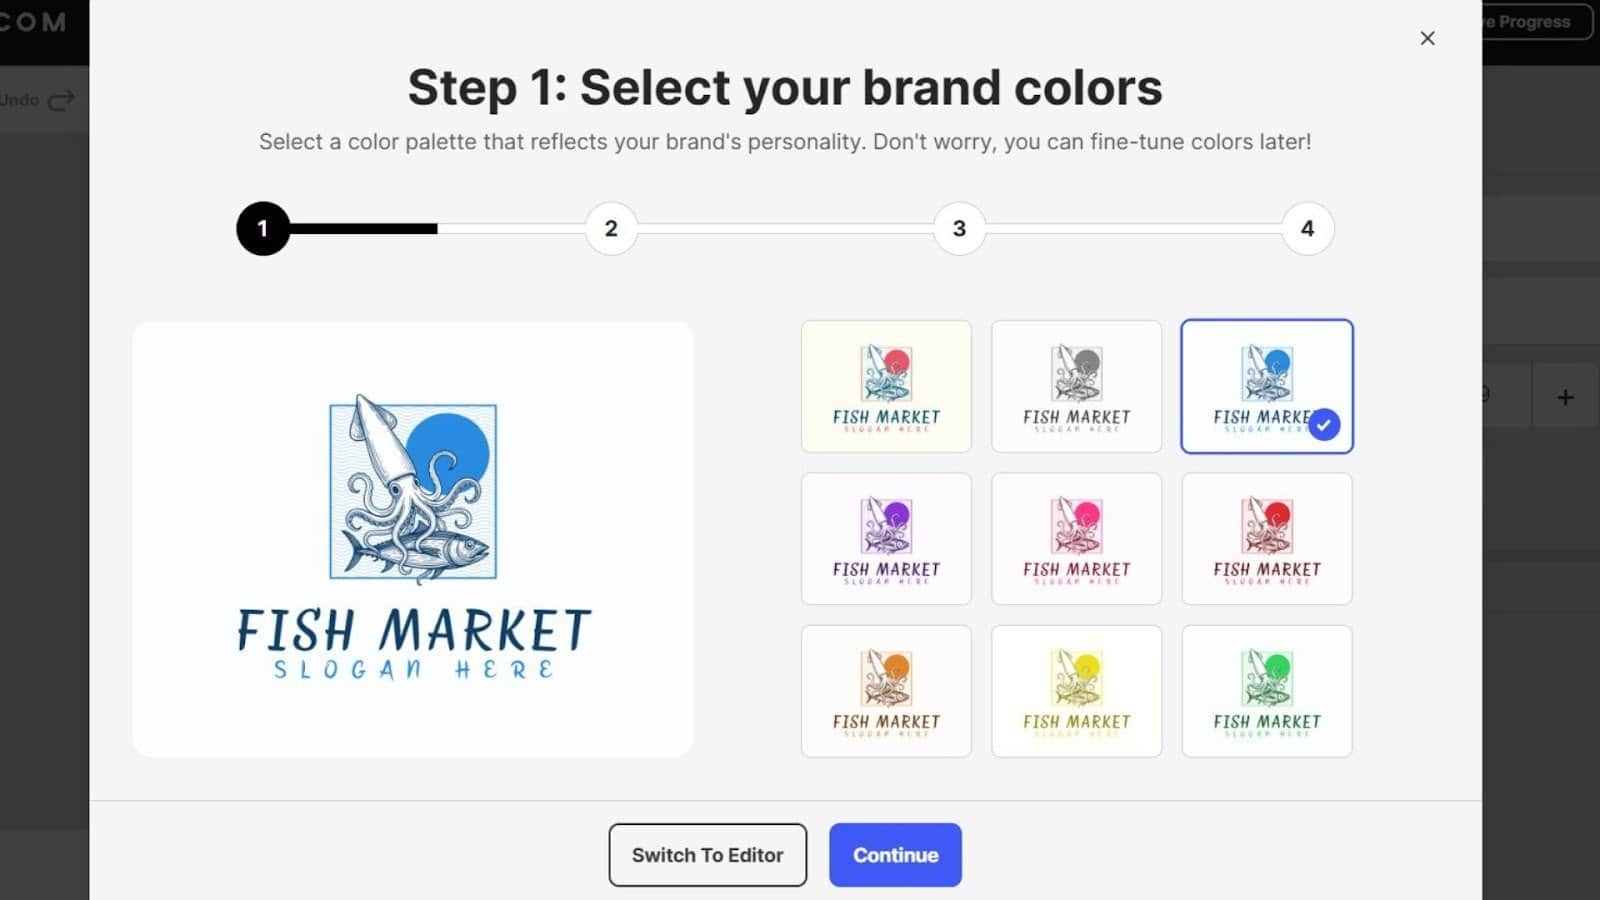The height and width of the screenshot is (900, 1600).
Task: Click the Continue button
Action: [895, 855]
